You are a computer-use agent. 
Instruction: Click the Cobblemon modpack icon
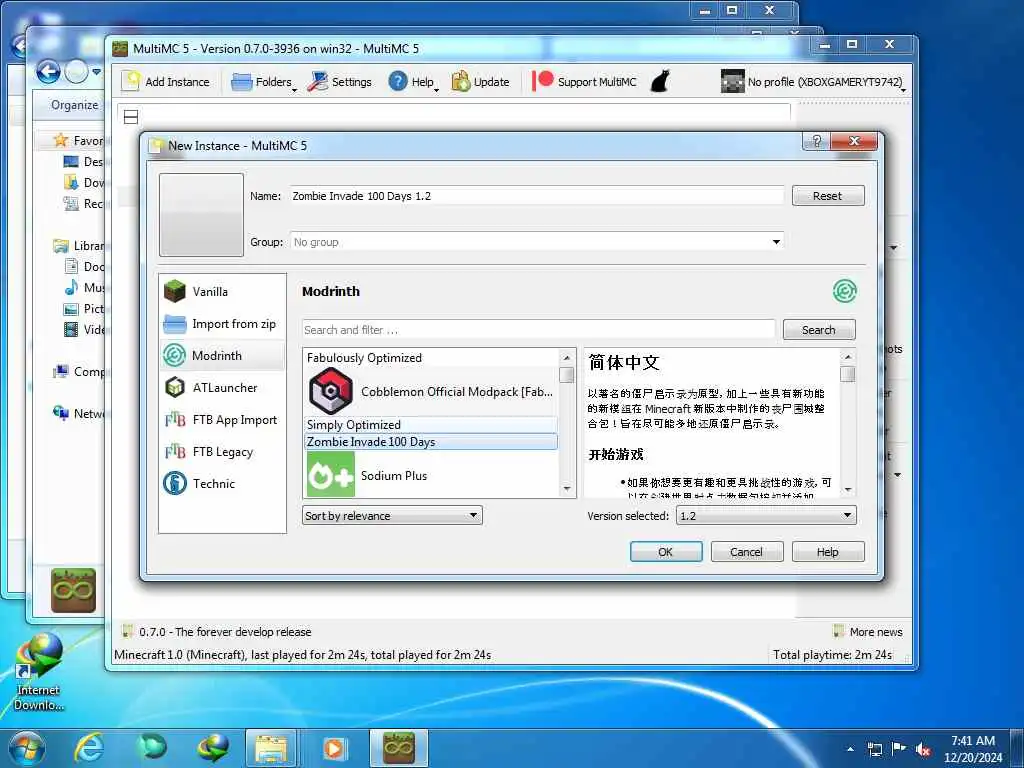[x=331, y=391]
